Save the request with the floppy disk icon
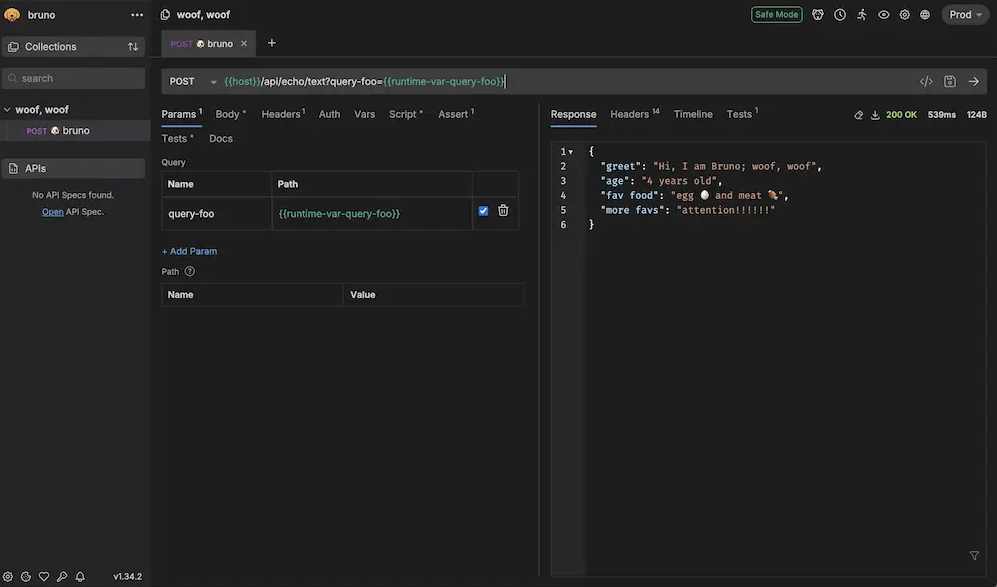 point(950,82)
